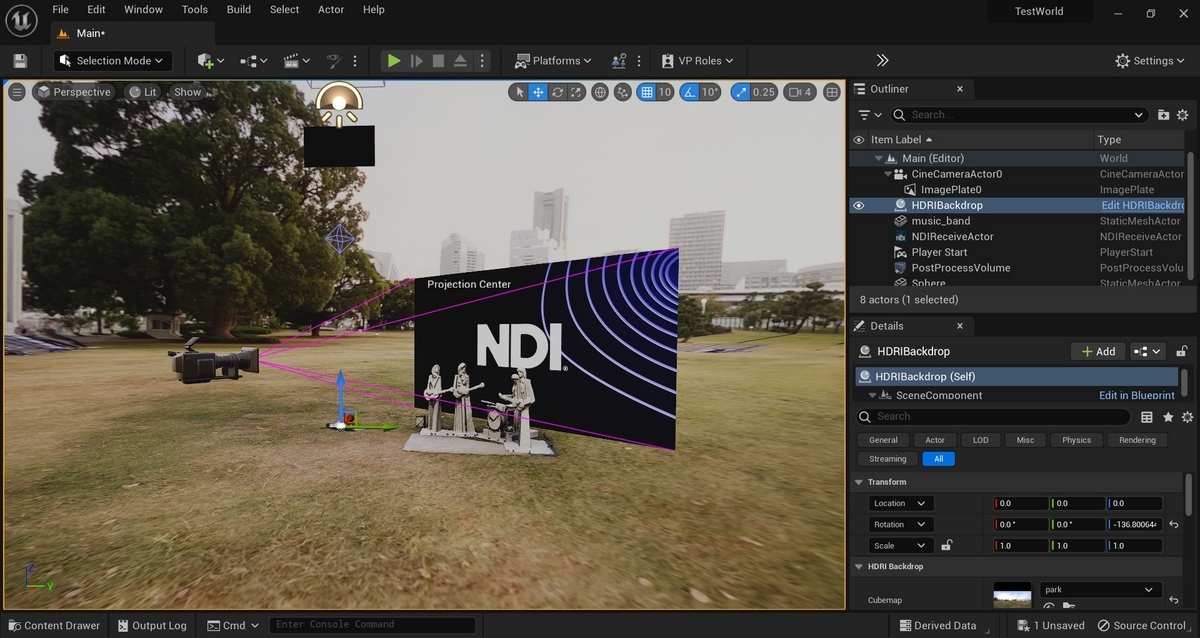
Task: Open the Lit view mode menu
Action: pos(143,92)
